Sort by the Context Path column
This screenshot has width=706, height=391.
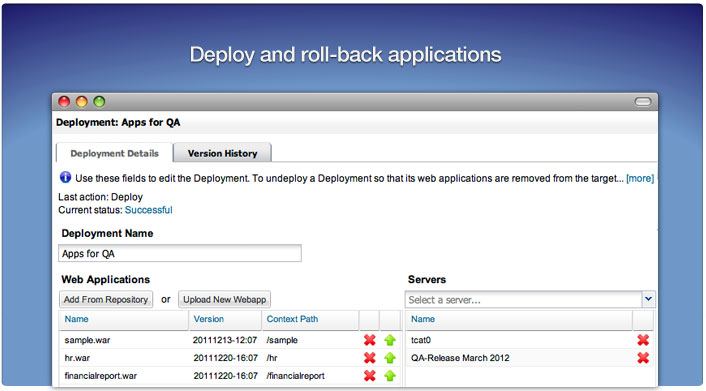pyautogui.click(x=310, y=319)
